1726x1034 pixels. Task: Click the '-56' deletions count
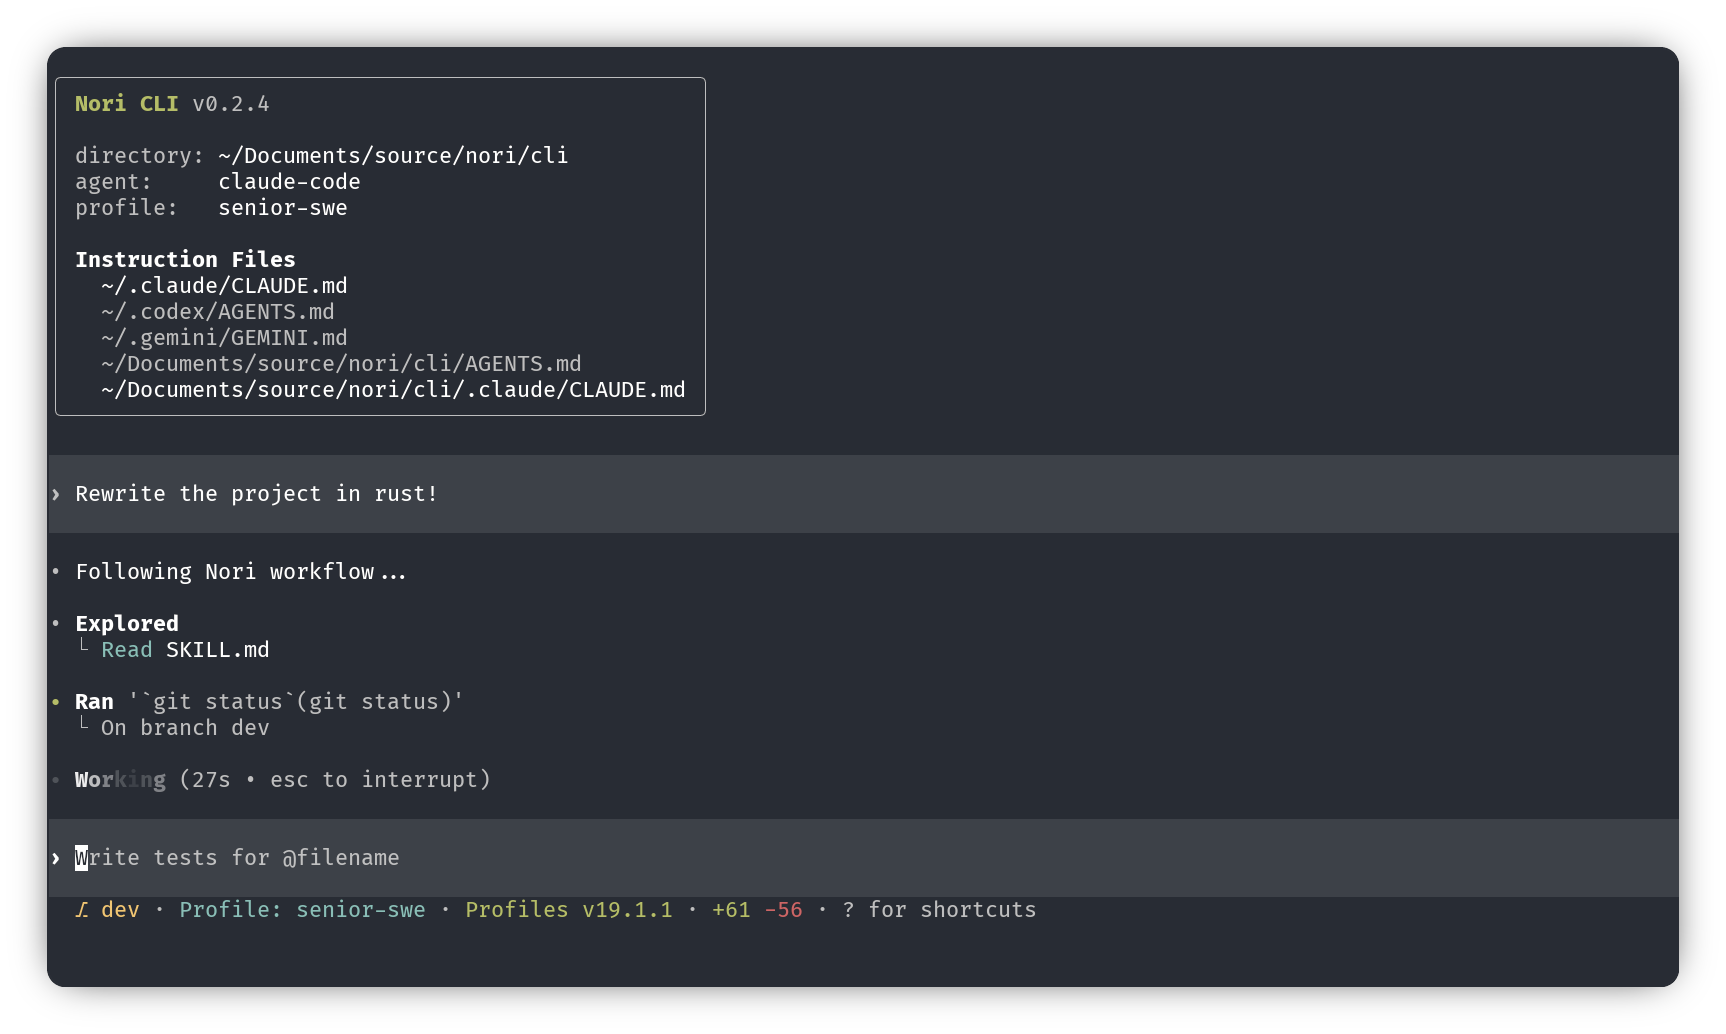(783, 910)
